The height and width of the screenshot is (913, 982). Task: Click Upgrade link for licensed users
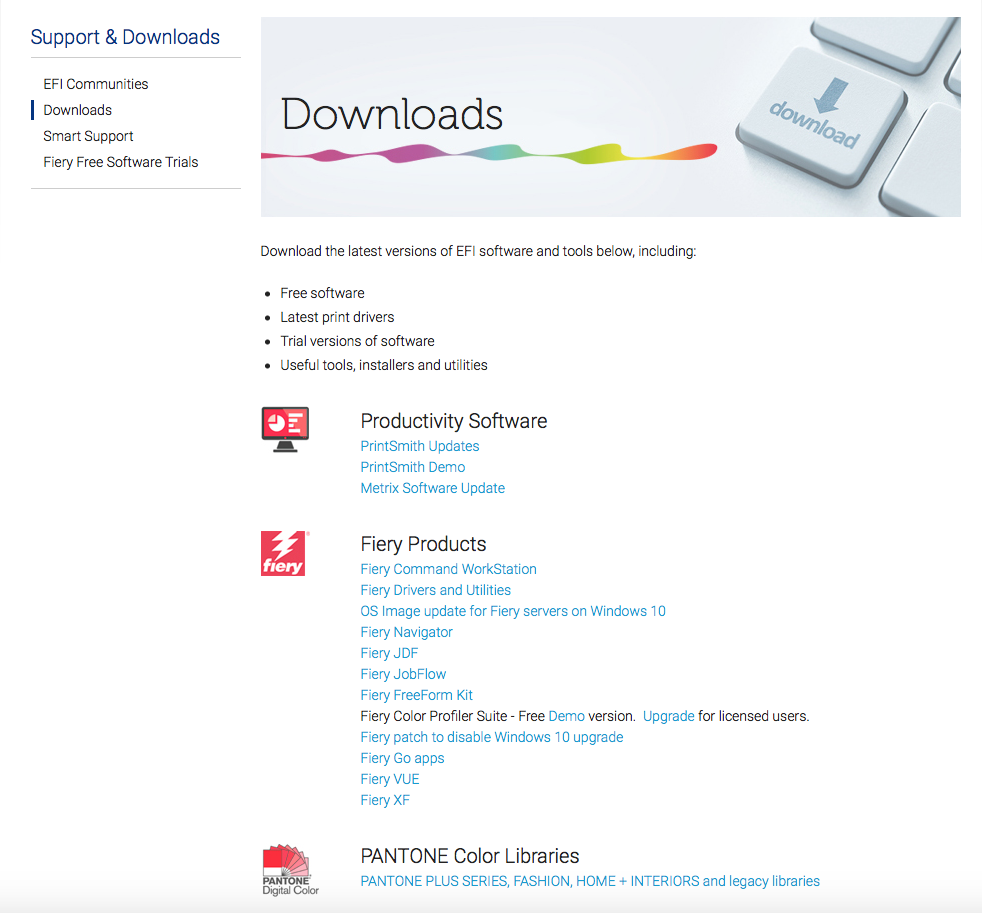tap(669, 716)
